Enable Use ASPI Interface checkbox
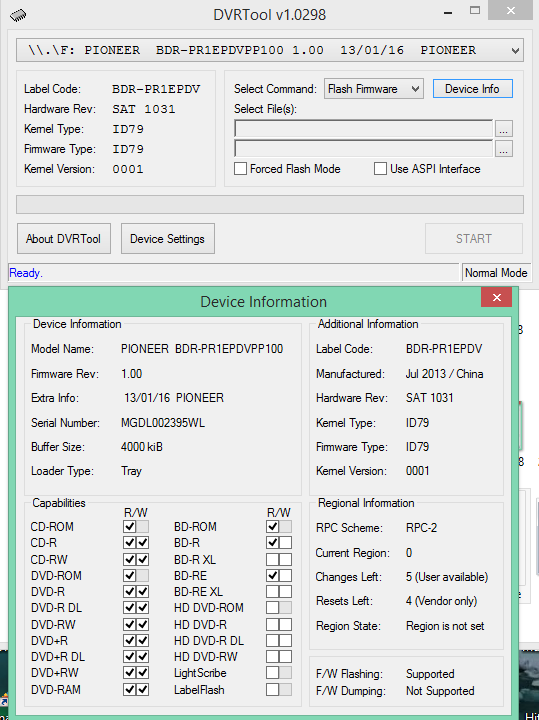 coord(380,169)
